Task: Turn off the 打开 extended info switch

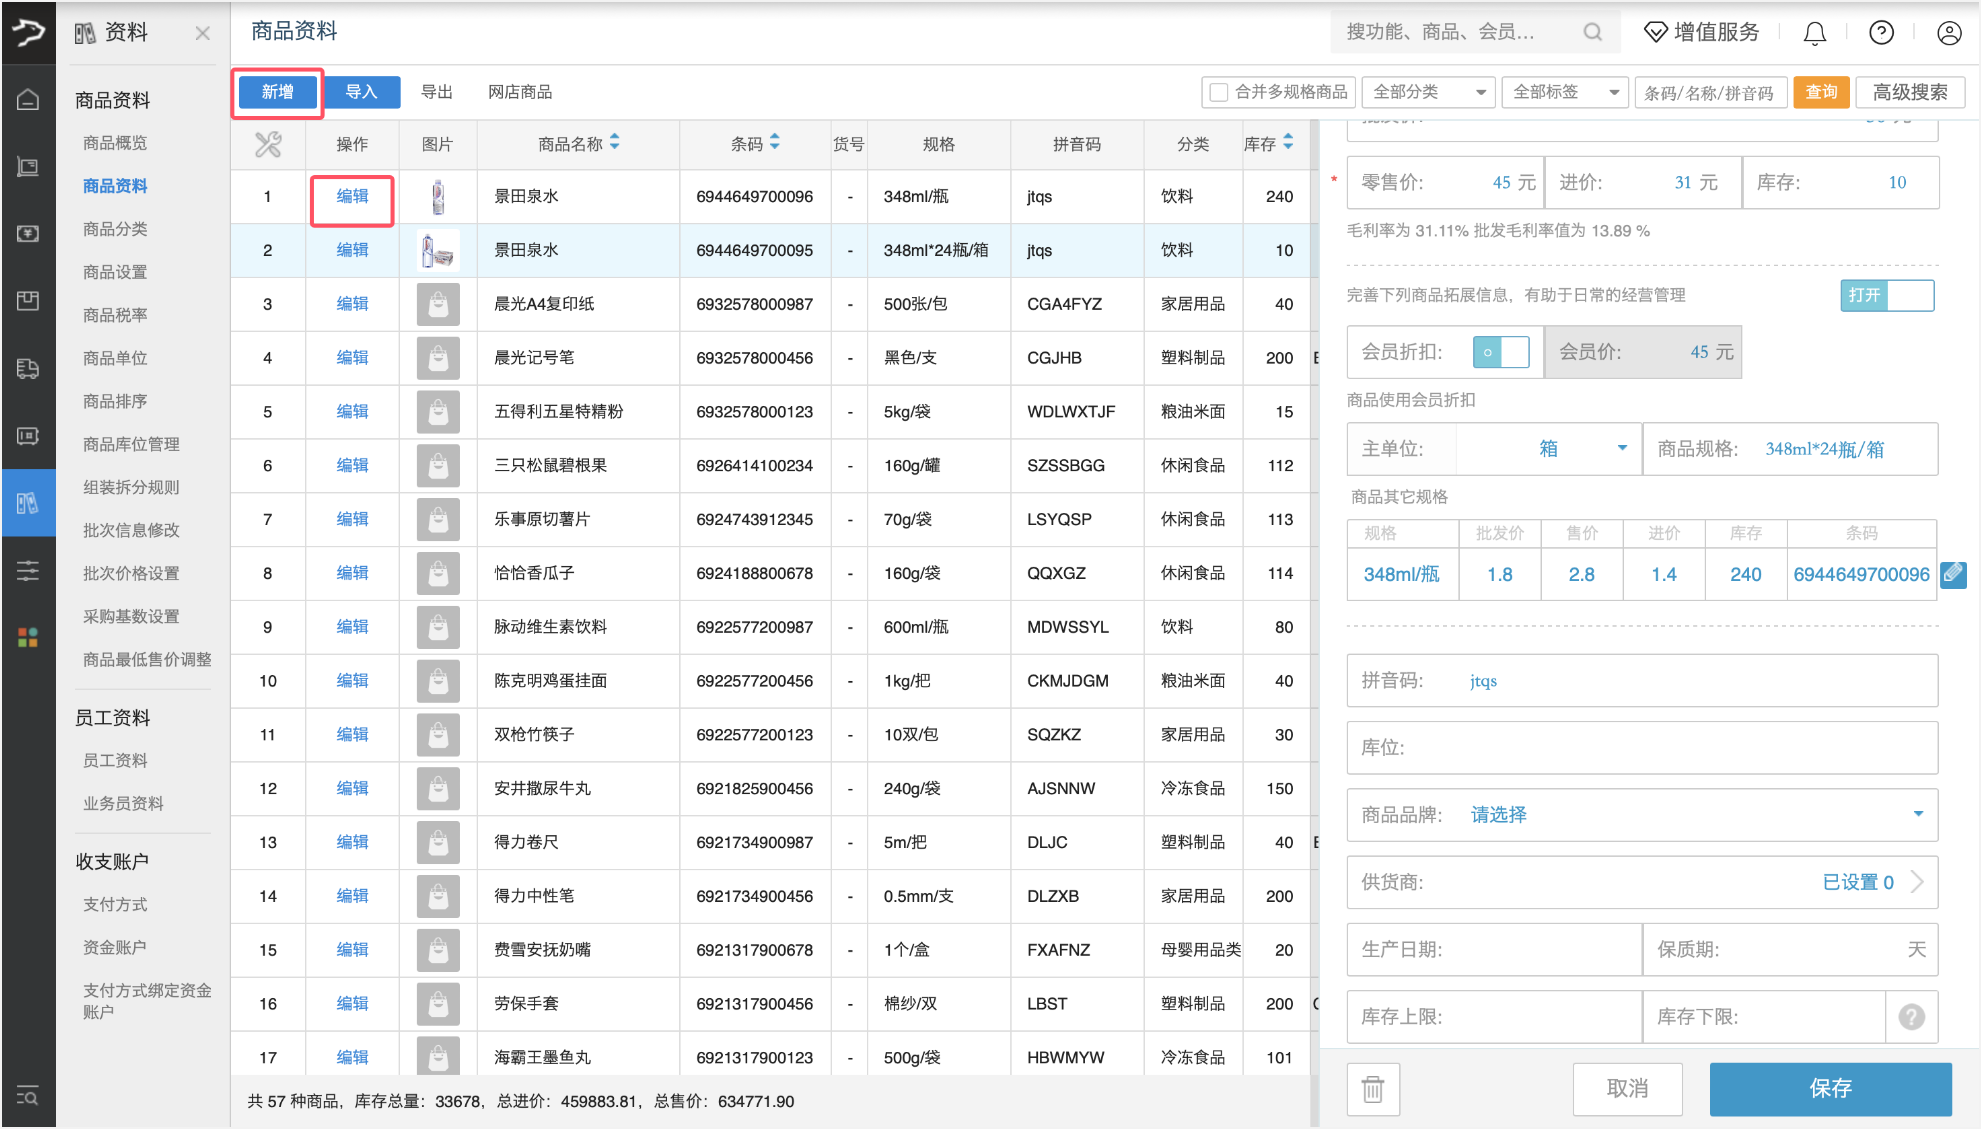Action: (x=1887, y=295)
